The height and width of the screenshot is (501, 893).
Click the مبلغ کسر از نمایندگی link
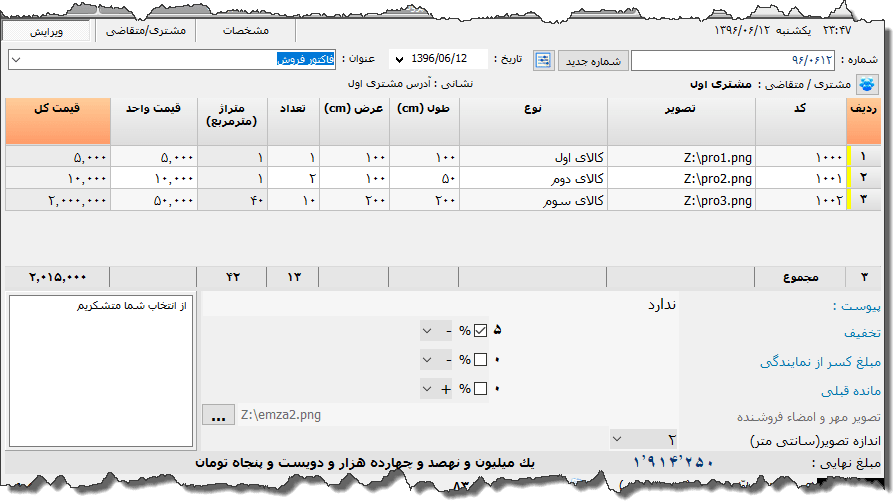(820, 362)
